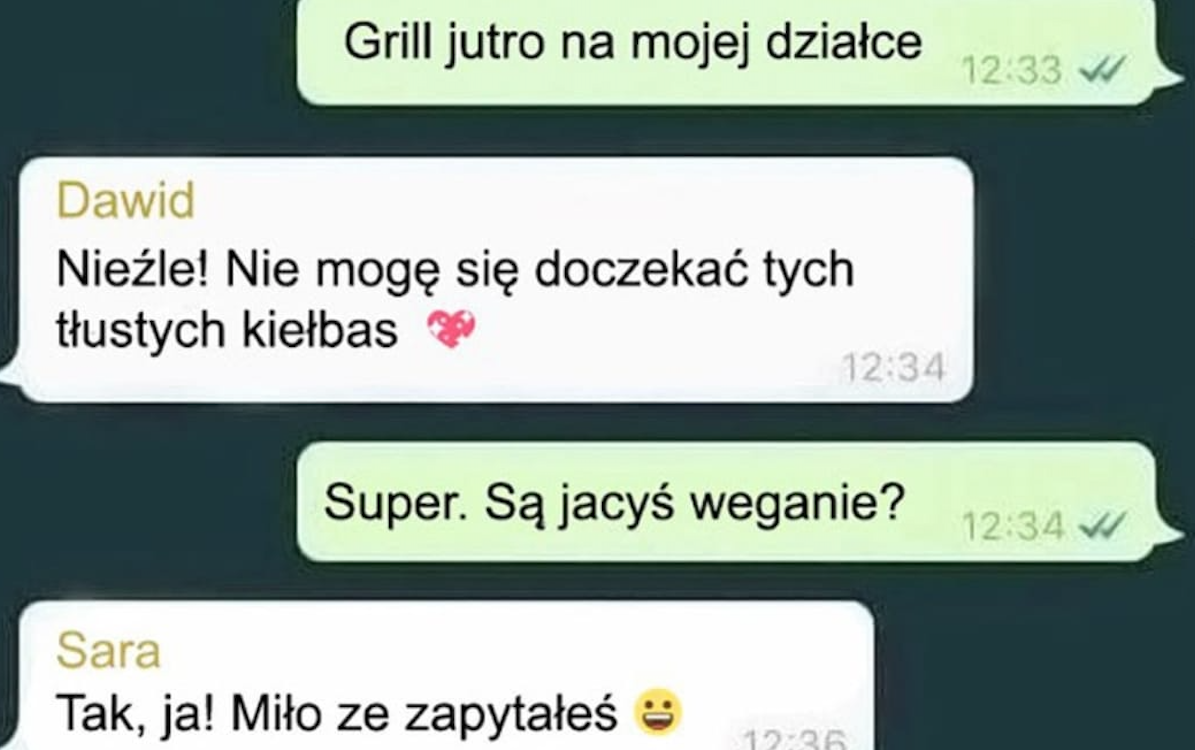Click the 12:36 timestamp in Sara's message
Viewport: 1195px width, 750px height.
pos(795,739)
